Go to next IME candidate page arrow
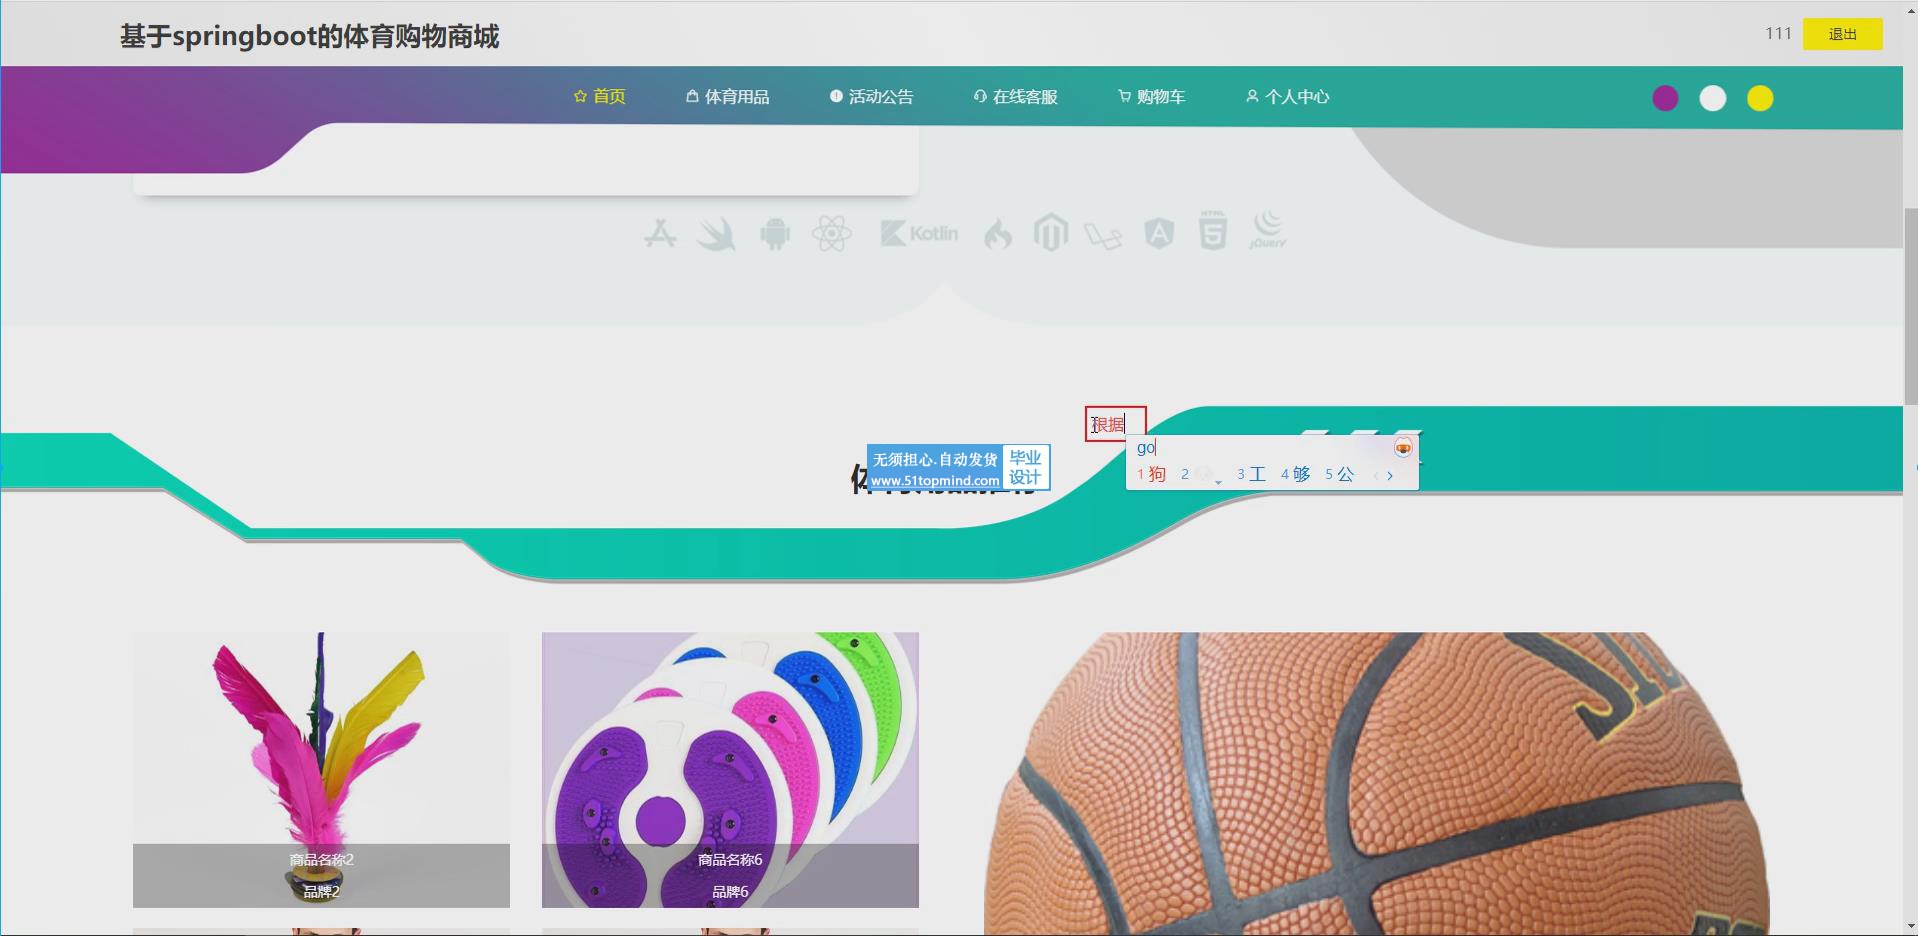This screenshot has height=936, width=1918. [x=1390, y=475]
